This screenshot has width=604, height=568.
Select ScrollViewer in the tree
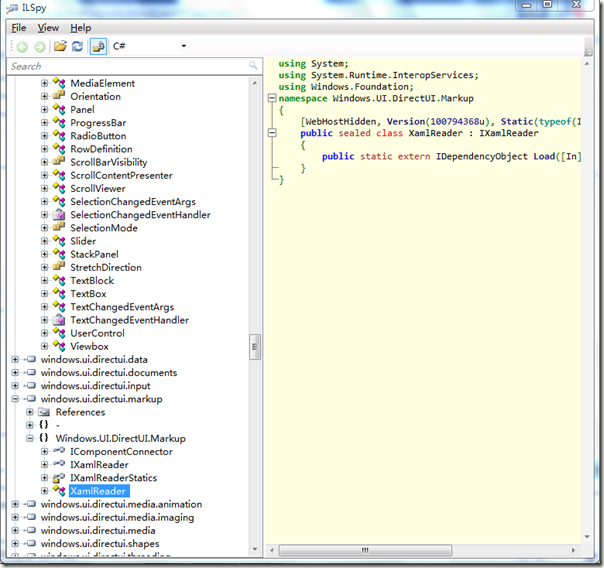(x=98, y=188)
